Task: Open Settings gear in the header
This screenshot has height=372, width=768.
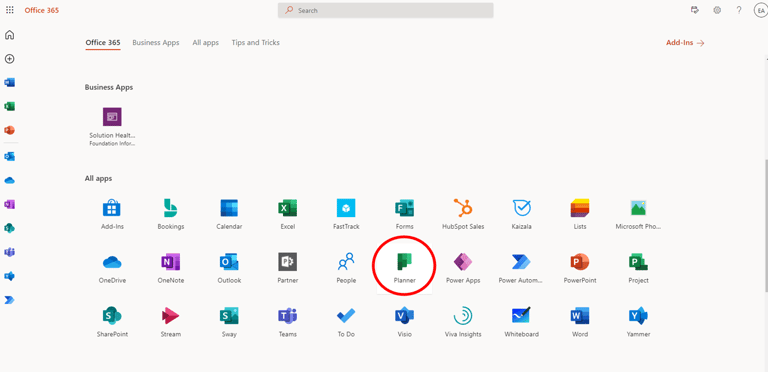Action: [x=717, y=10]
